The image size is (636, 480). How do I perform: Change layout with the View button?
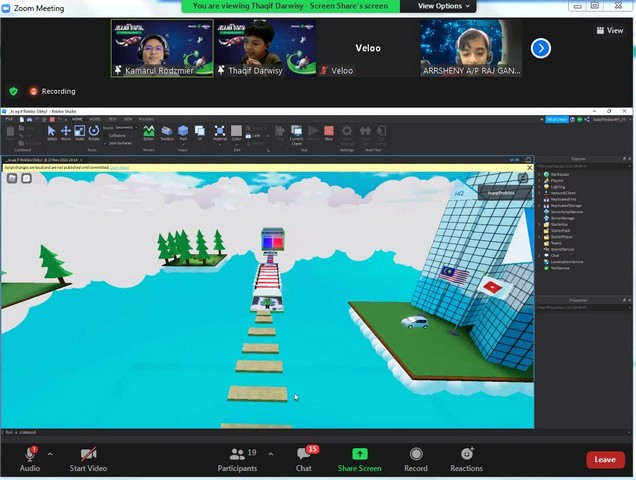(609, 30)
